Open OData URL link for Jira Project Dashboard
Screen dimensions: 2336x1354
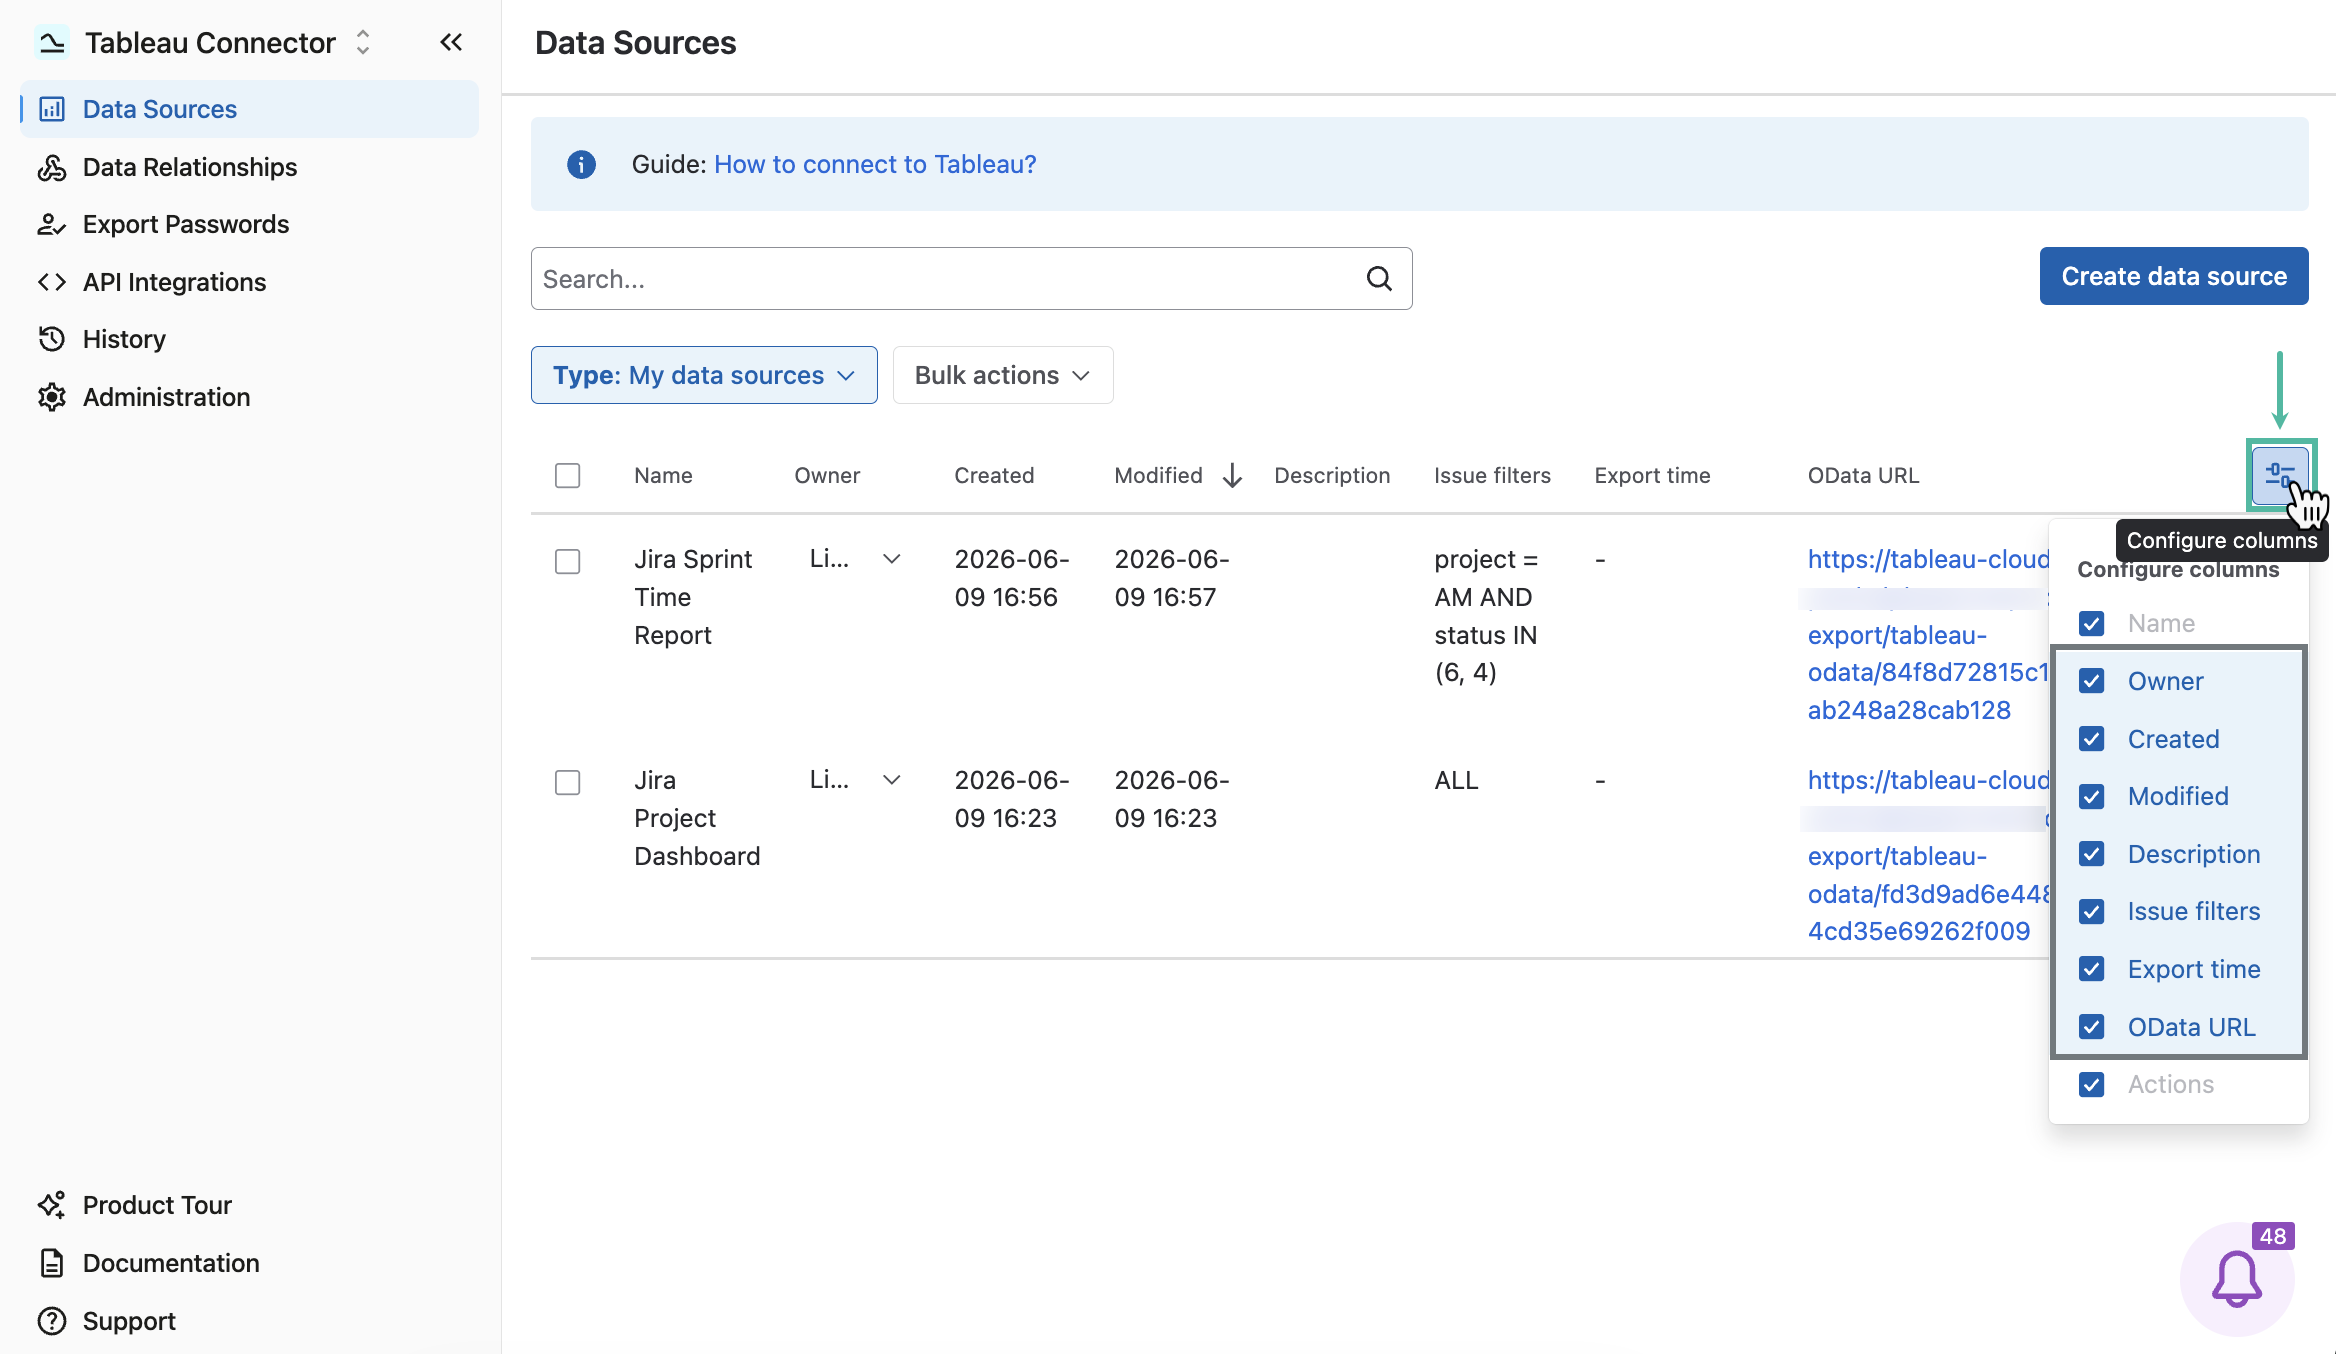click(x=1928, y=855)
